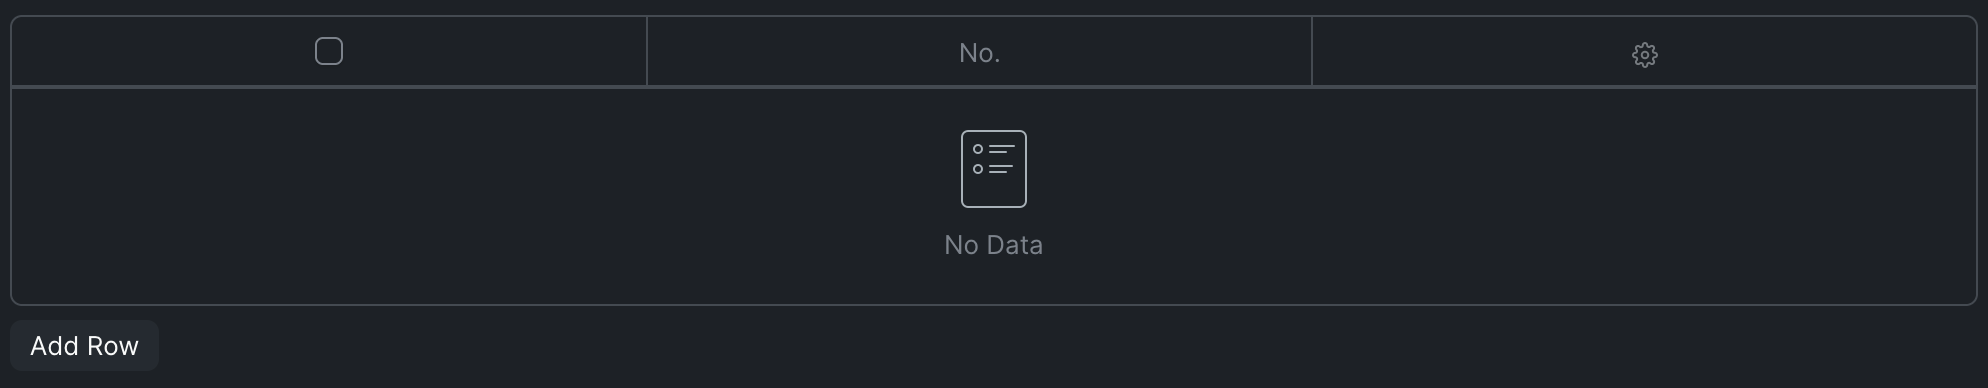Click the No Data label
Viewport: 1988px width, 388px height.
[993, 245]
